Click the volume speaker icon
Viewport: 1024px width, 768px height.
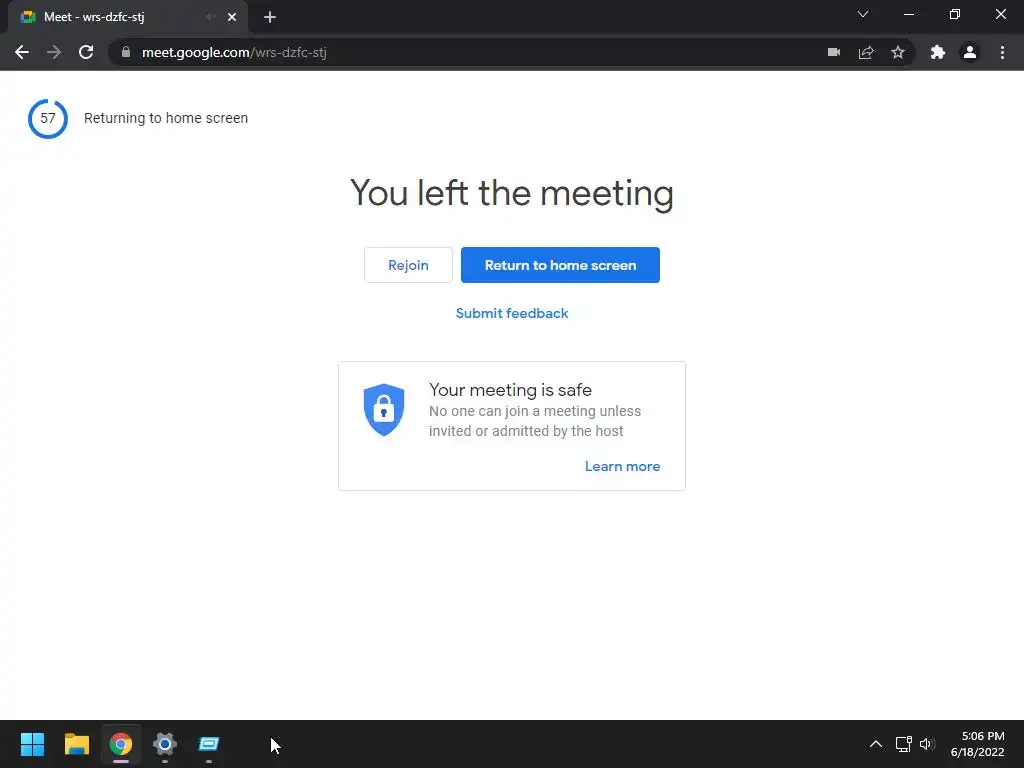[927, 744]
